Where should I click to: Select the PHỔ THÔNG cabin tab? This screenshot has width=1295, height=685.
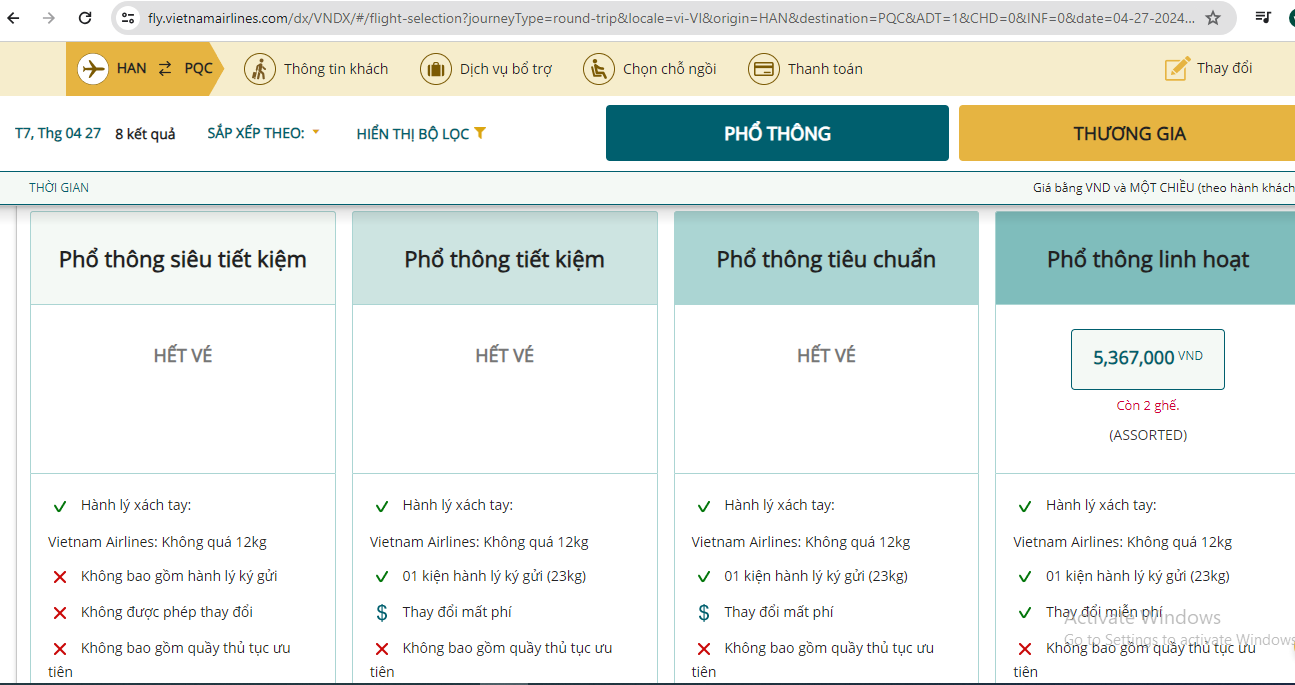pos(777,132)
